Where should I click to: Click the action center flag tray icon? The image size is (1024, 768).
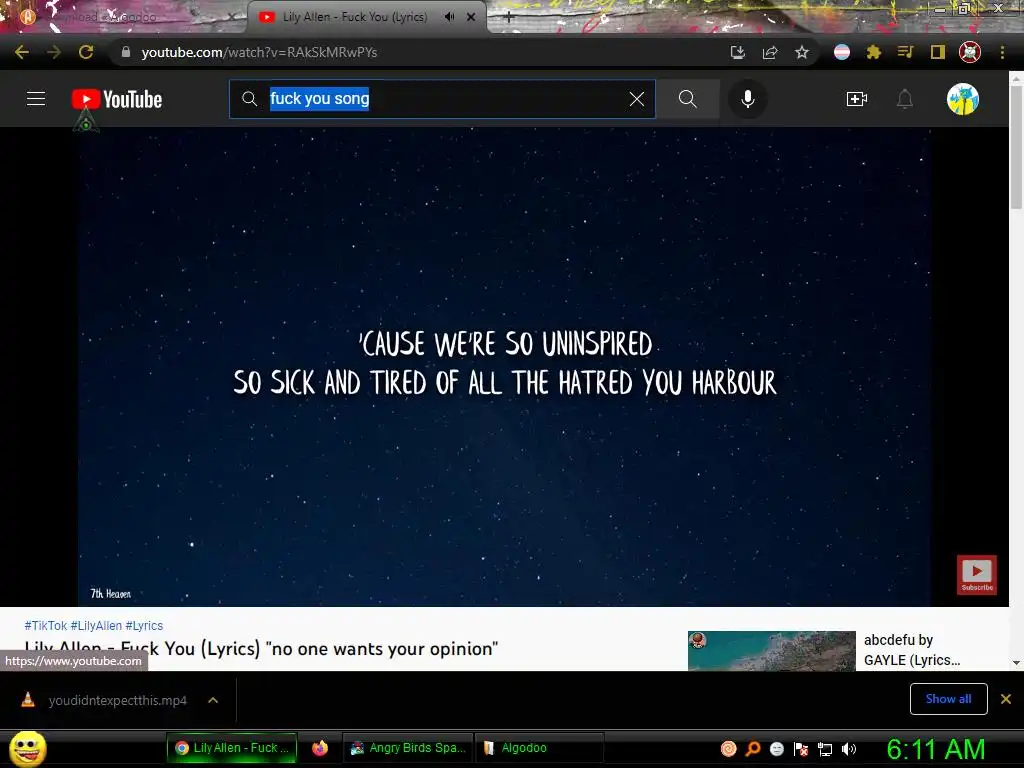(801, 748)
